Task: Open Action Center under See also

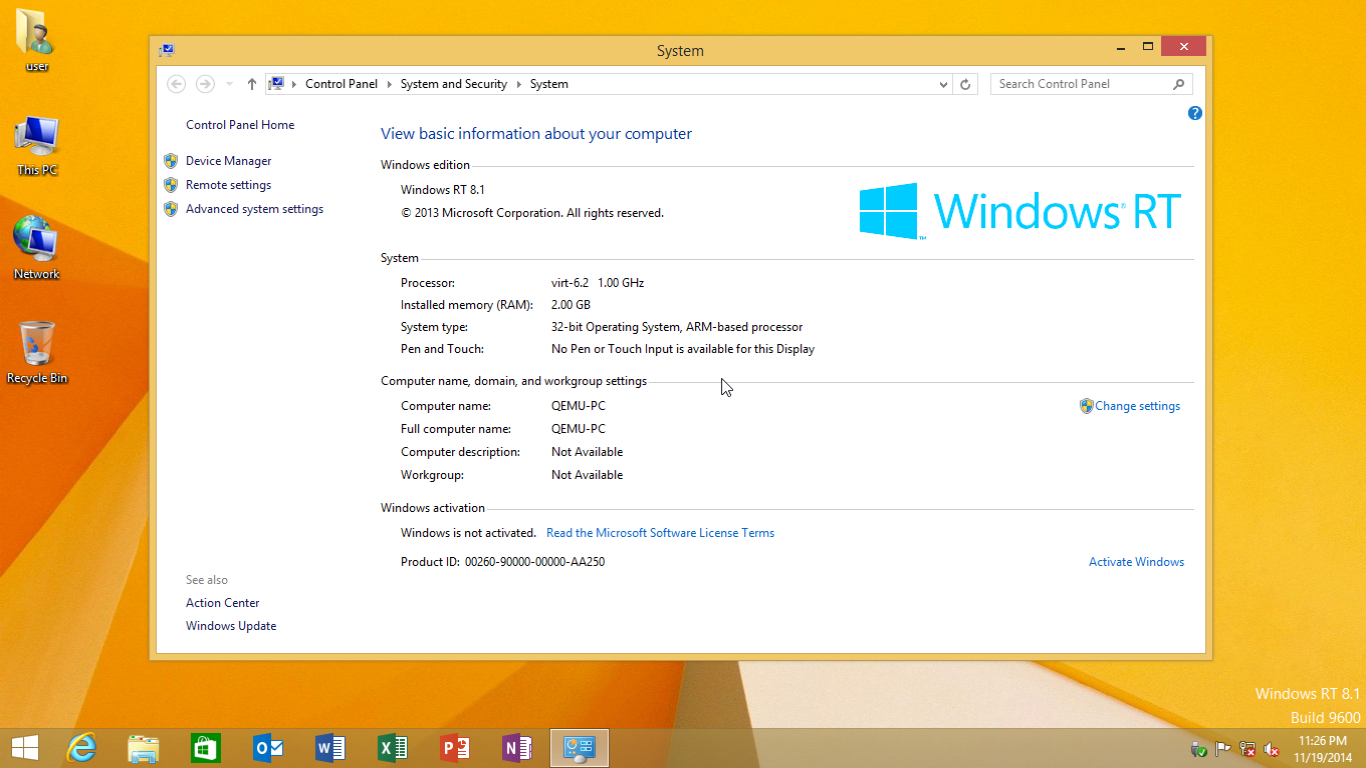Action: coord(223,603)
